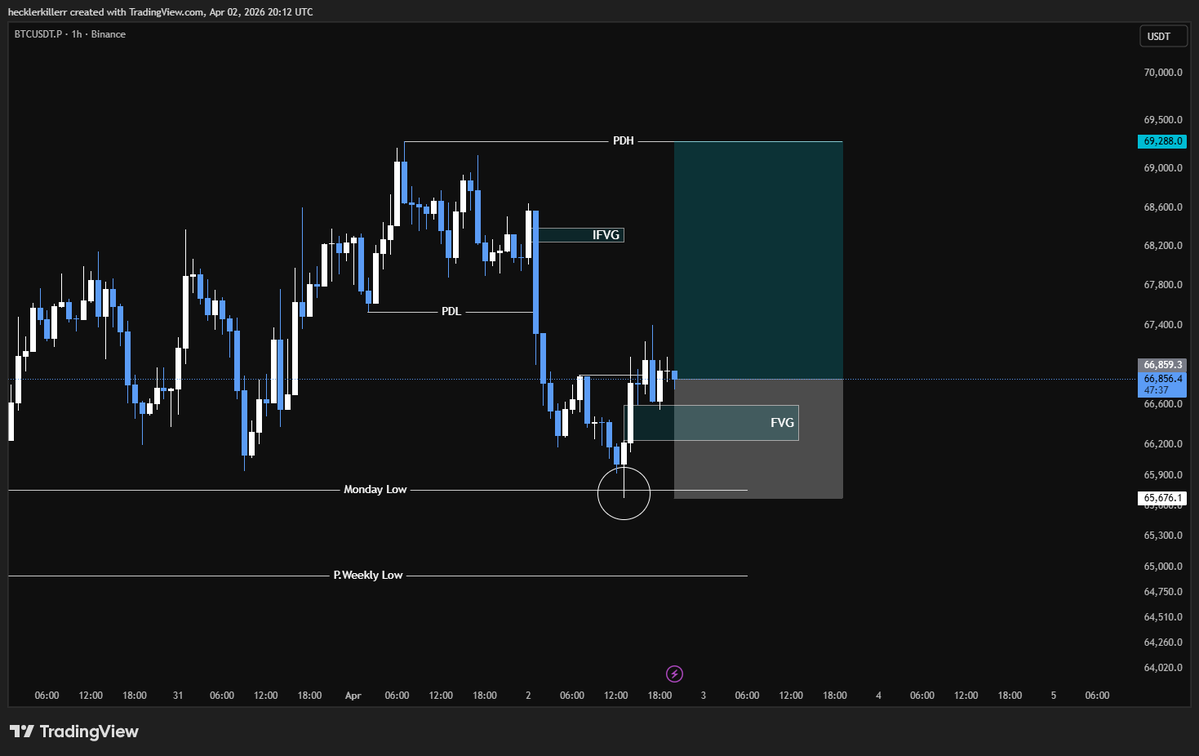
Task: Click the 69,288.0 target price tag
Action: pos(1162,141)
